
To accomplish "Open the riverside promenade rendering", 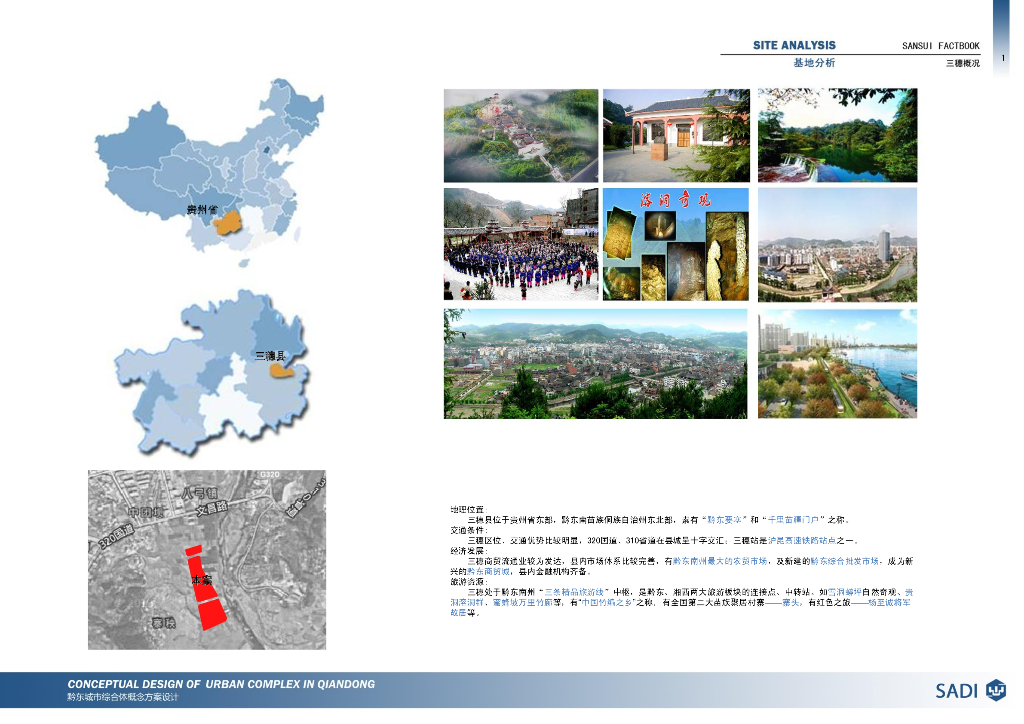I will coord(837,364).
